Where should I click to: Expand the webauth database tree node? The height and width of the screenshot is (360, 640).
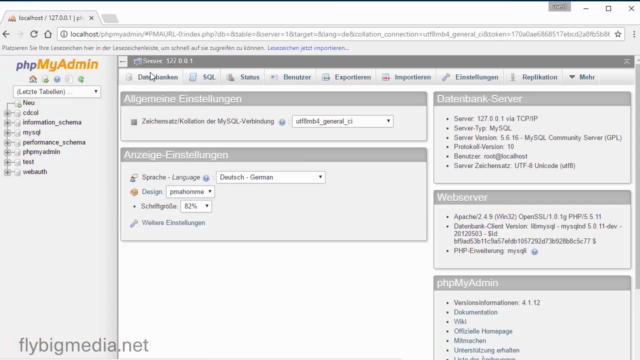(x=7, y=172)
